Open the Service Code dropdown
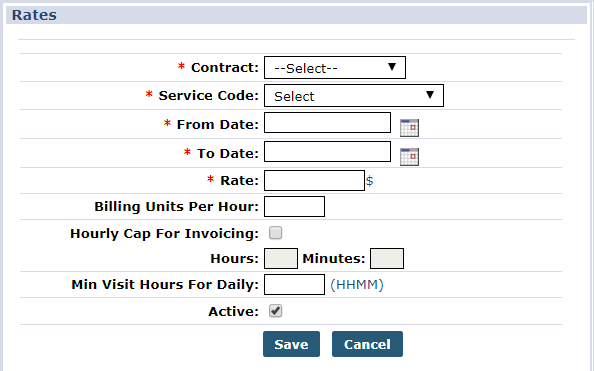This screenshot has width=594, height=371. pos(354,95)
